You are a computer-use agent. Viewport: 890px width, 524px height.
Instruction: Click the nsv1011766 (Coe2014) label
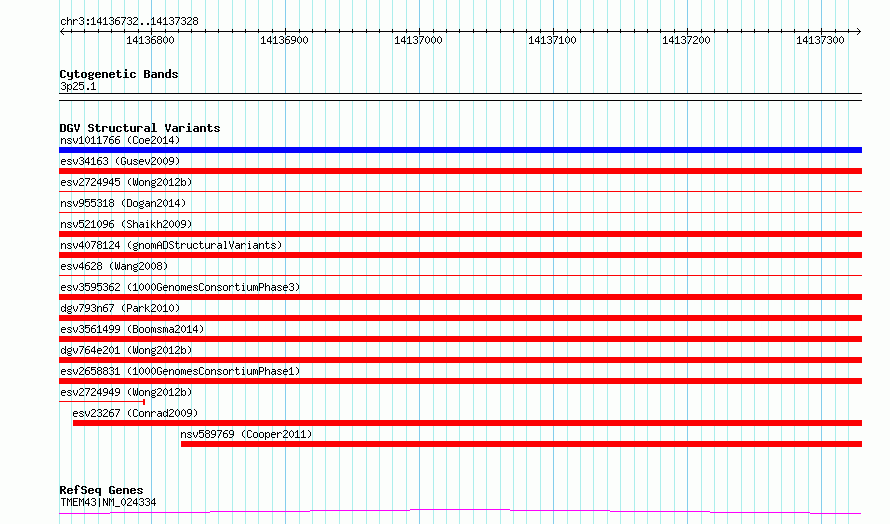(120, 140)
